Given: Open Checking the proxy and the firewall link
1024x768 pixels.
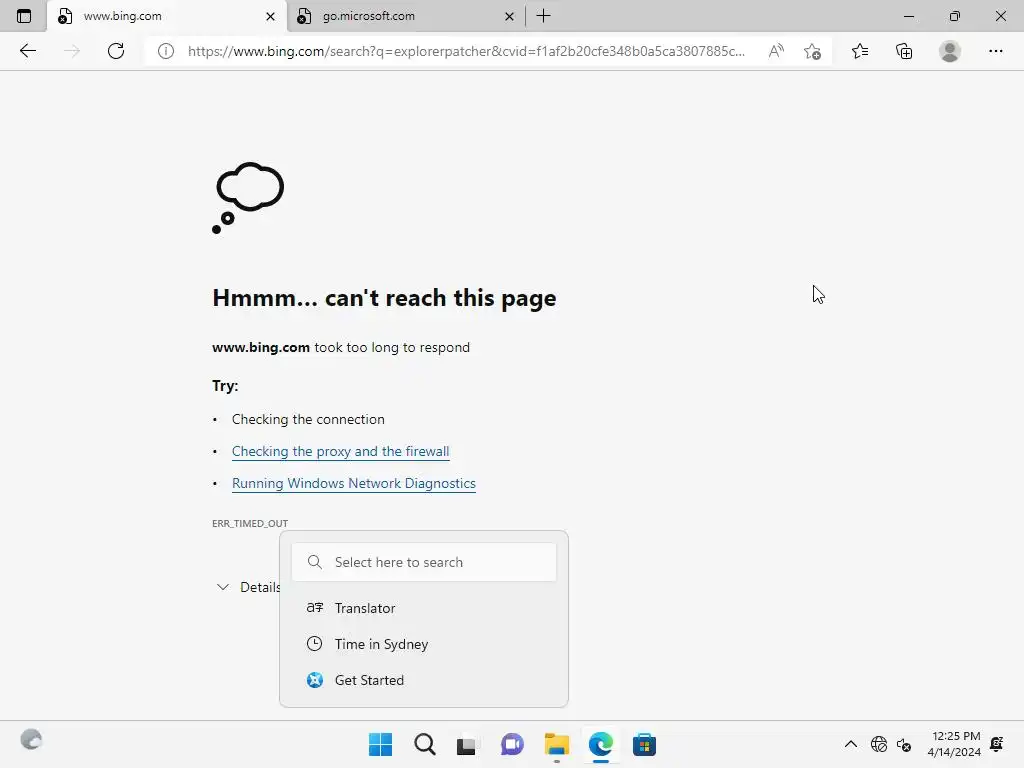Looking at the screenshot, I should (340, 451).
